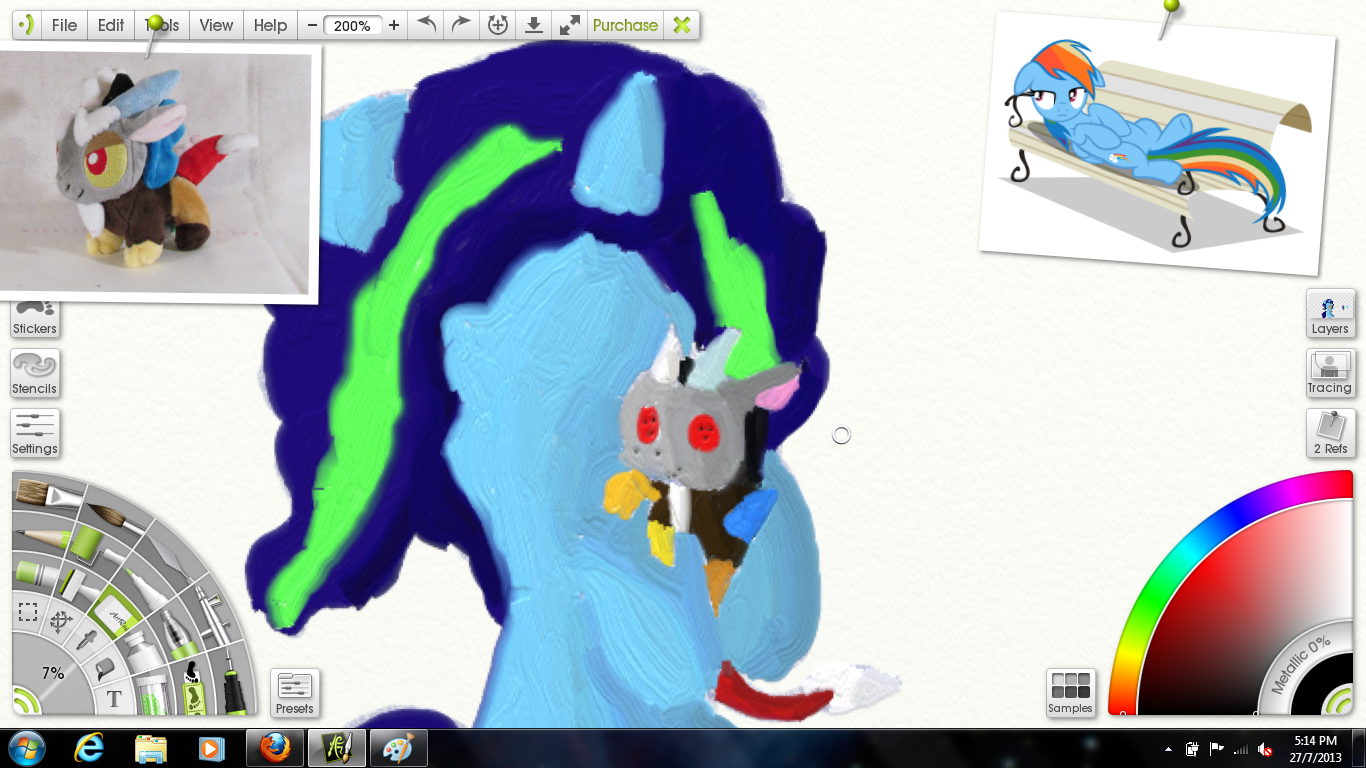Select the Paint Tube tool
The image size is (1366, 768).
[x=142, y=651]
